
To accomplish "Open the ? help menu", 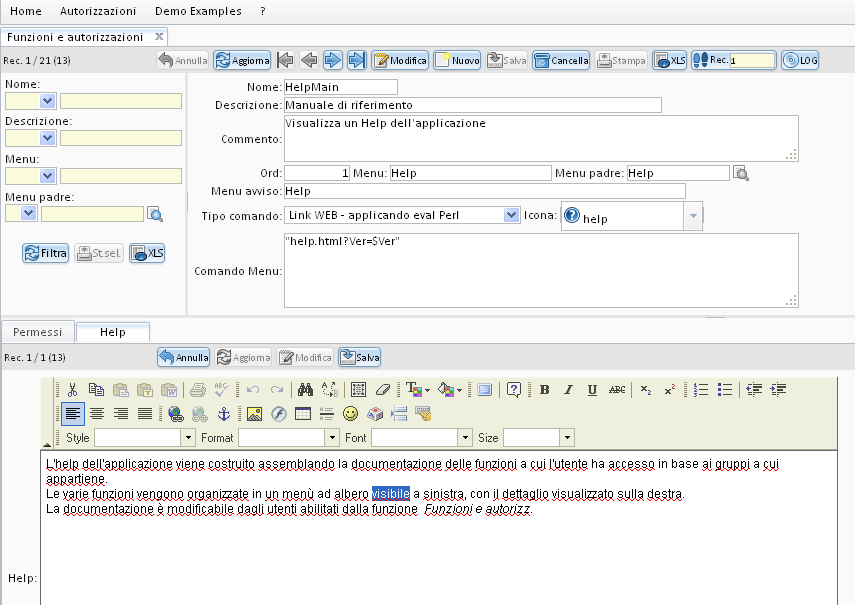I will [x=263, y=11].
